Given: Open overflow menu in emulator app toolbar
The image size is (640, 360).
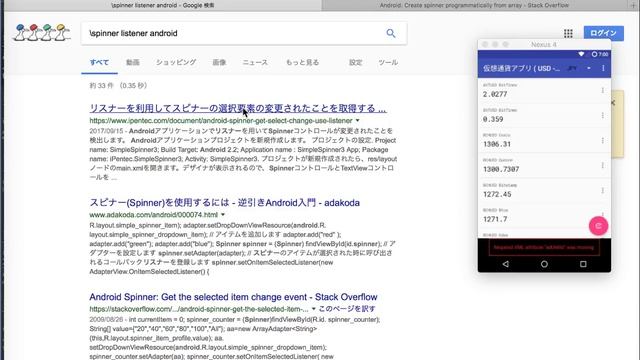Looking at the screenshot, I should (x=603, y=68).
